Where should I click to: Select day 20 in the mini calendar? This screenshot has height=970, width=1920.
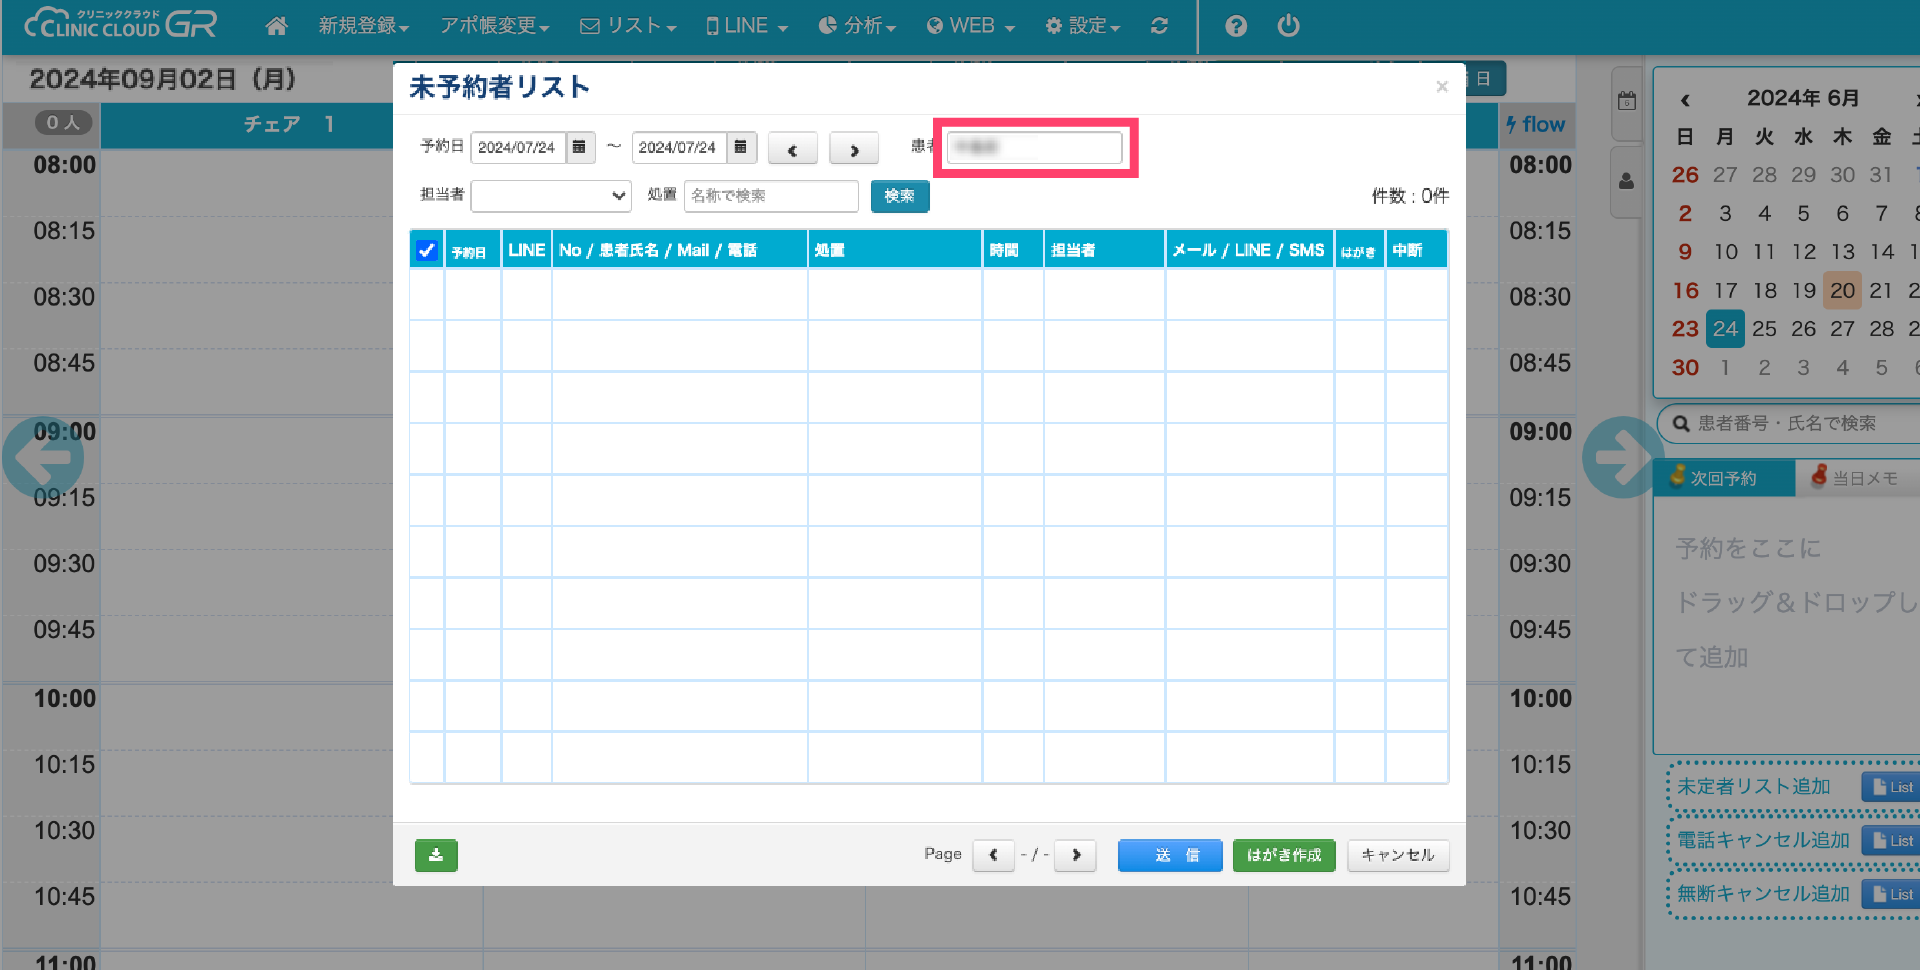[x=1842, y=290]
